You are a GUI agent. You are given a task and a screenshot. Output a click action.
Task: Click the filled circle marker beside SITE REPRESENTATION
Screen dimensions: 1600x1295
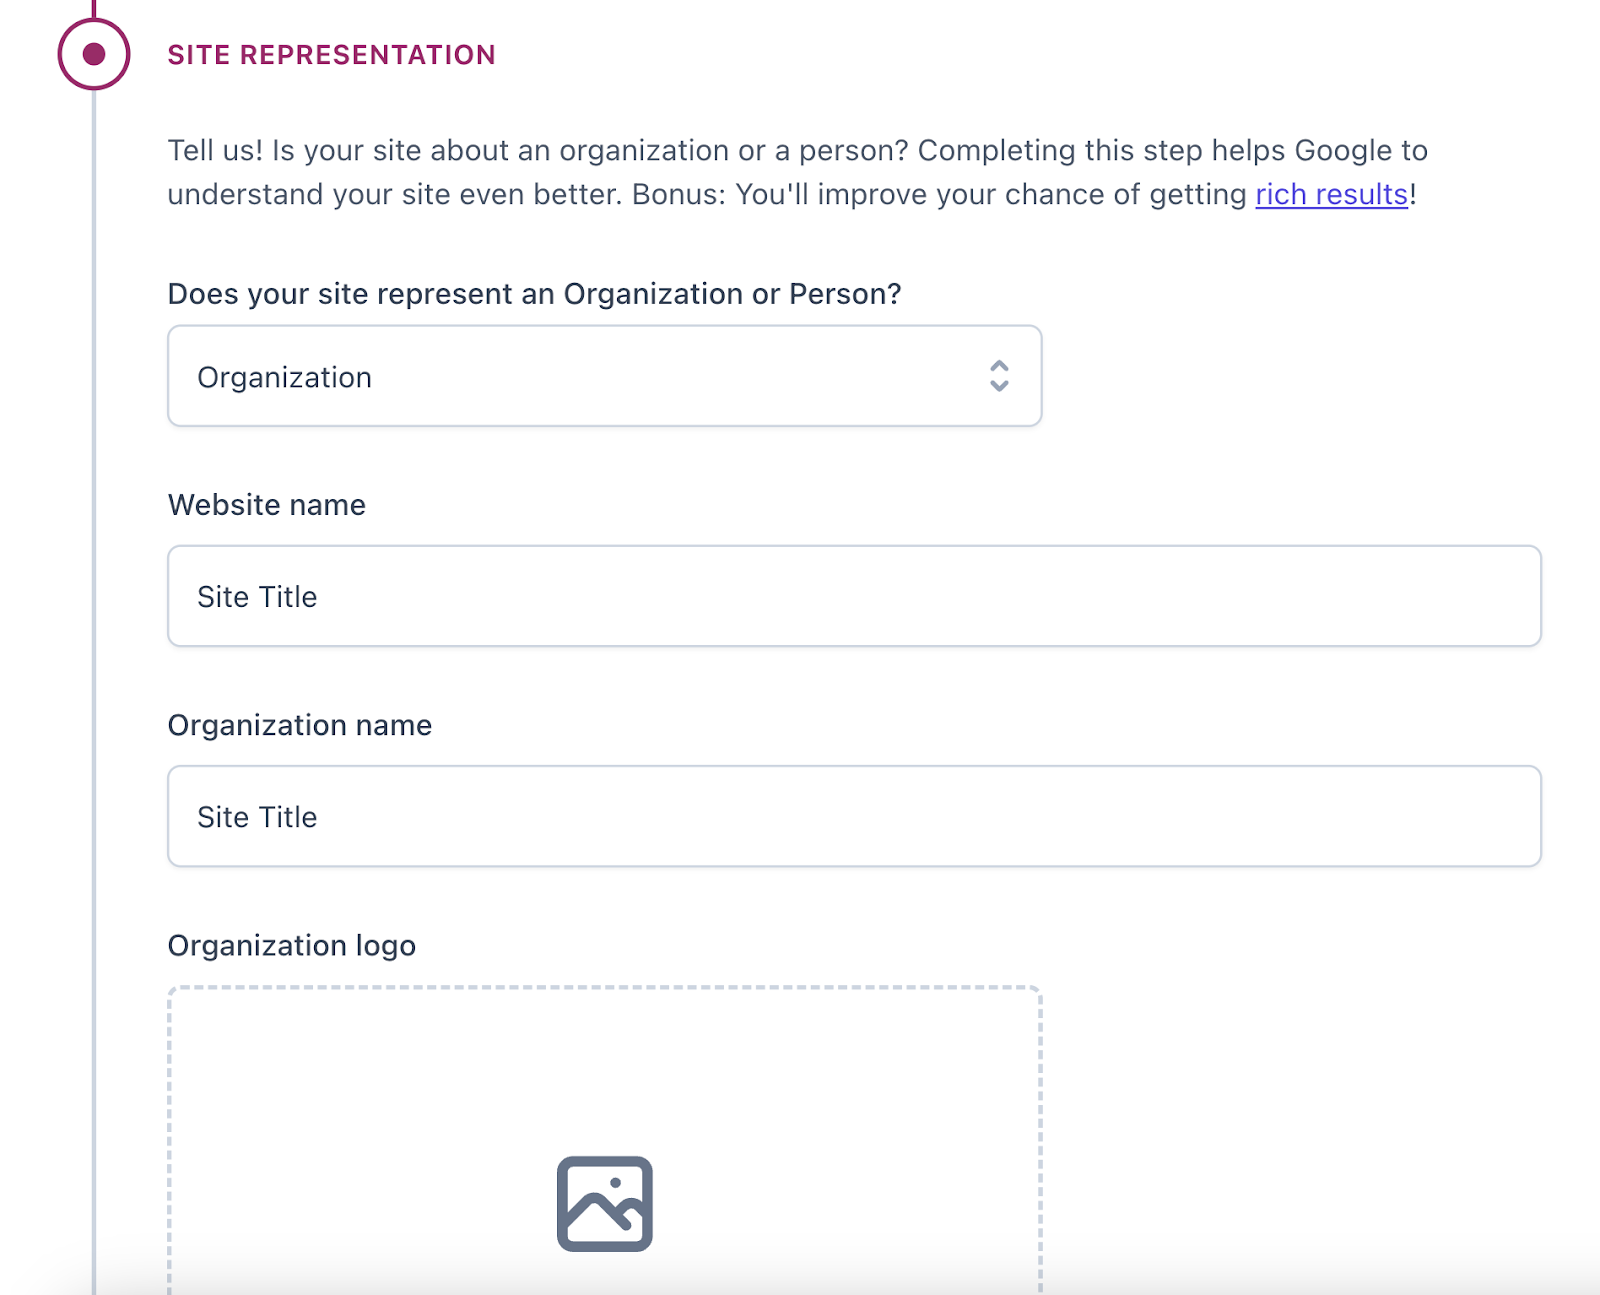pyautogui.click(x=93, y=55)
